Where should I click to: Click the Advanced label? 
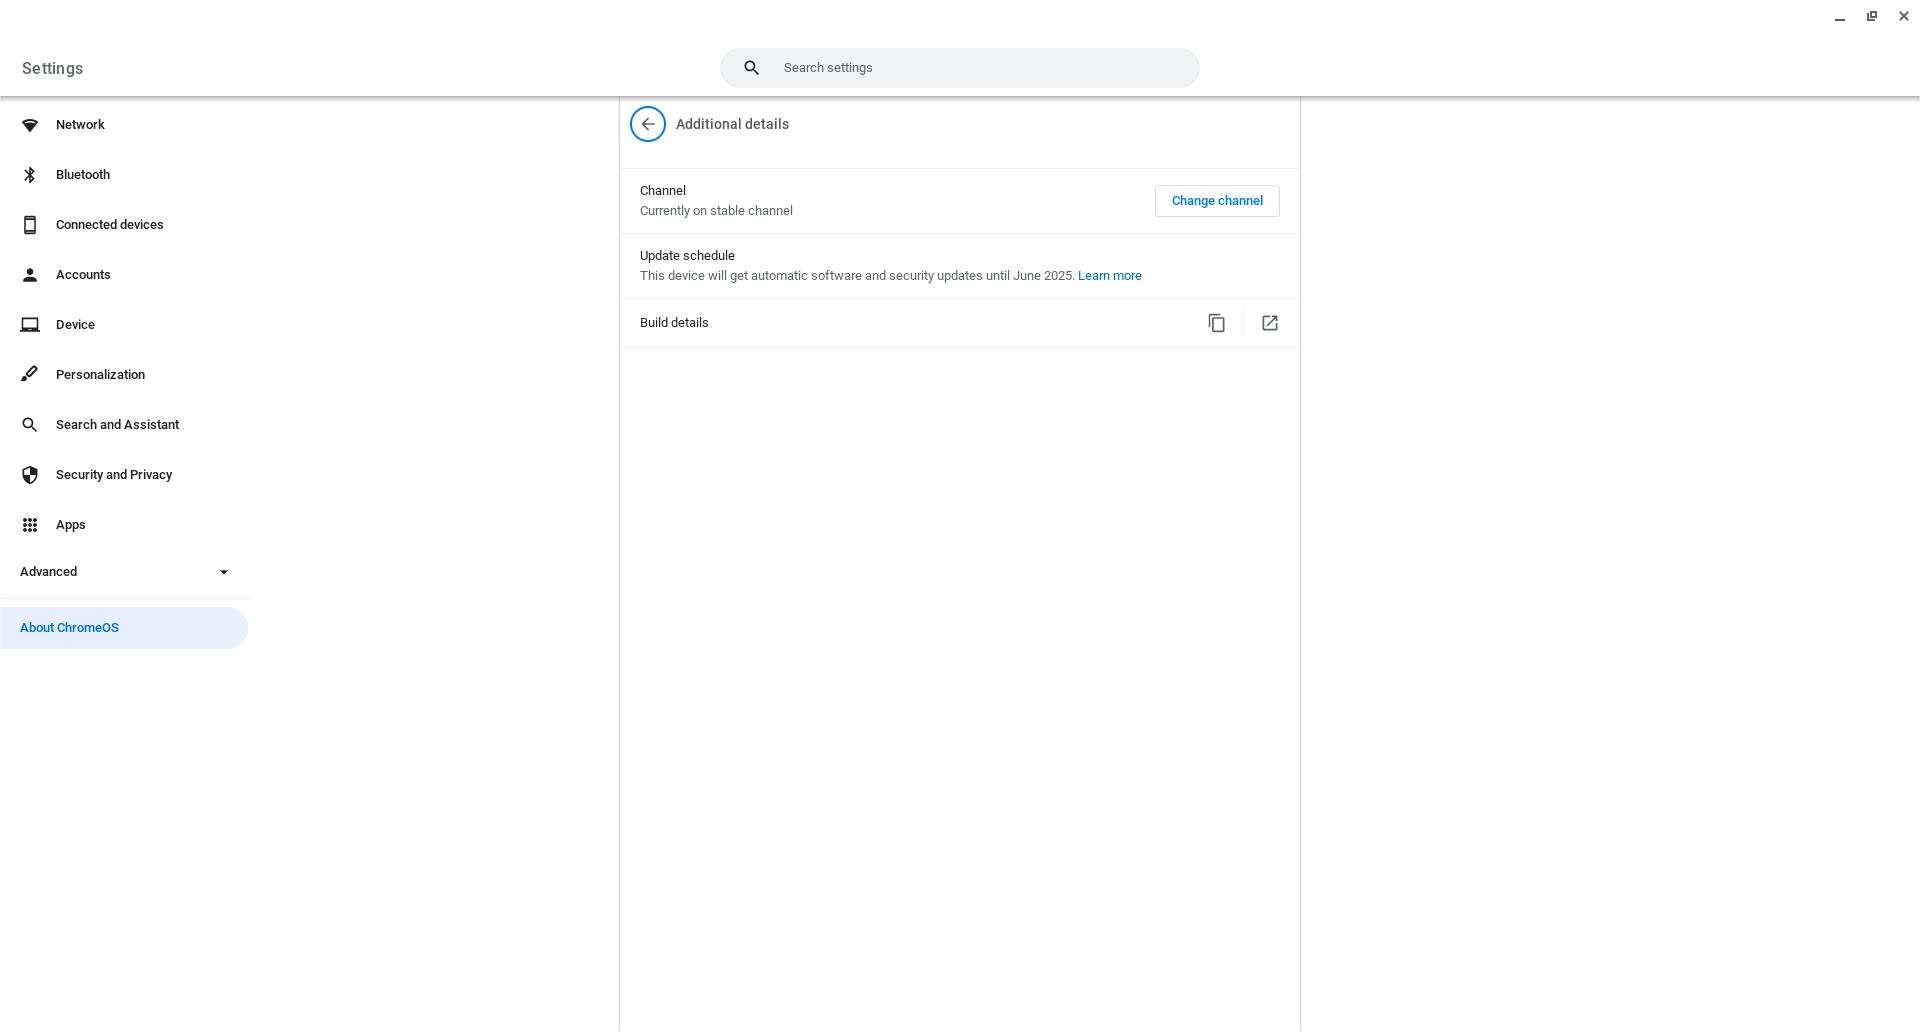click(x=48, y=572)
